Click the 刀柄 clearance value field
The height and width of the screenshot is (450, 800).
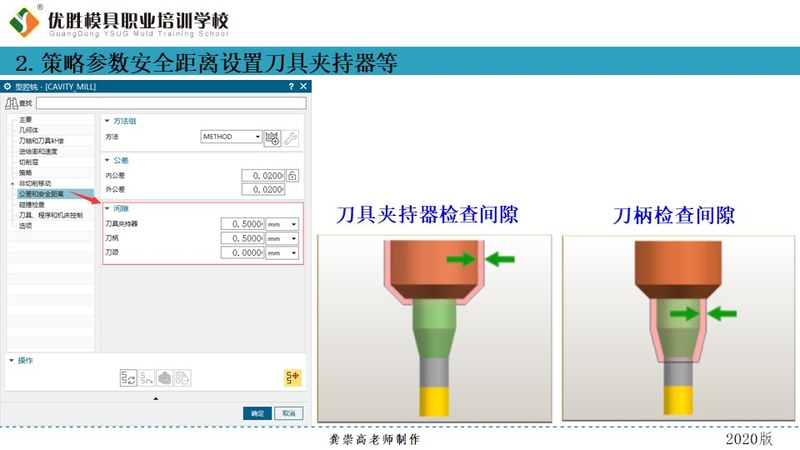(242, 238)
